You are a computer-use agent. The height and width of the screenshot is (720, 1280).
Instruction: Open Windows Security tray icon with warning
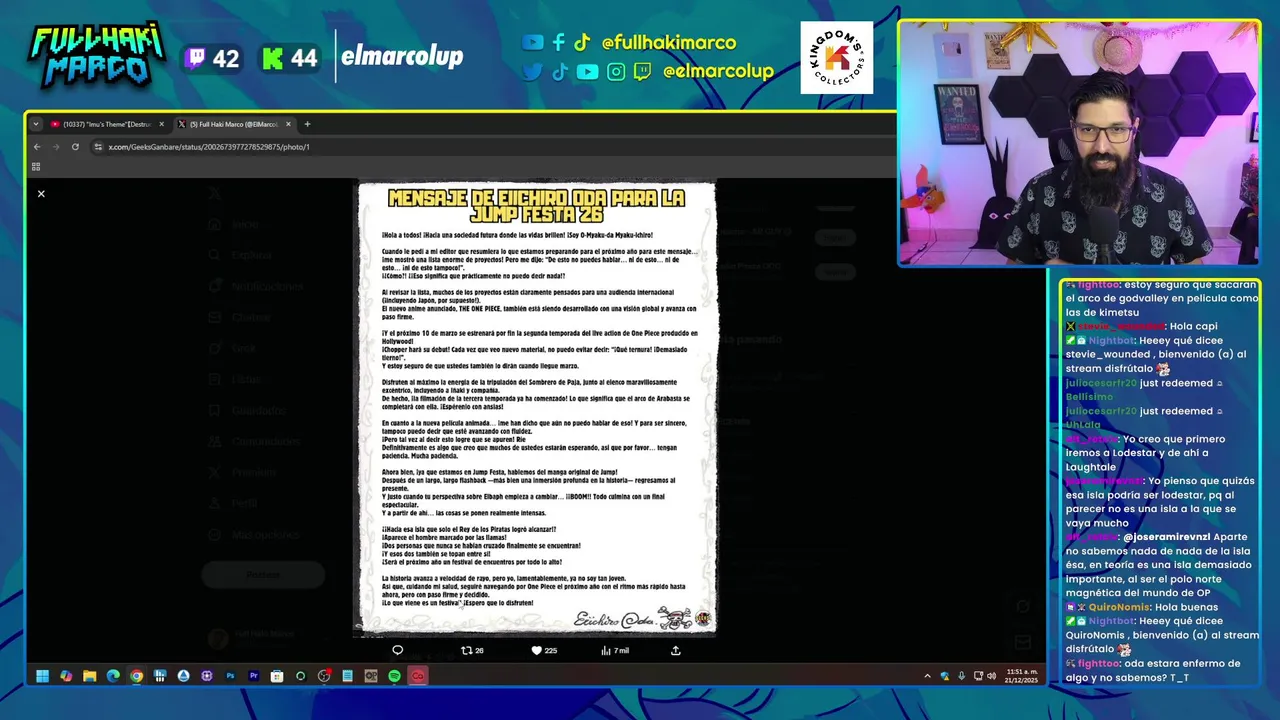(945, 676)
